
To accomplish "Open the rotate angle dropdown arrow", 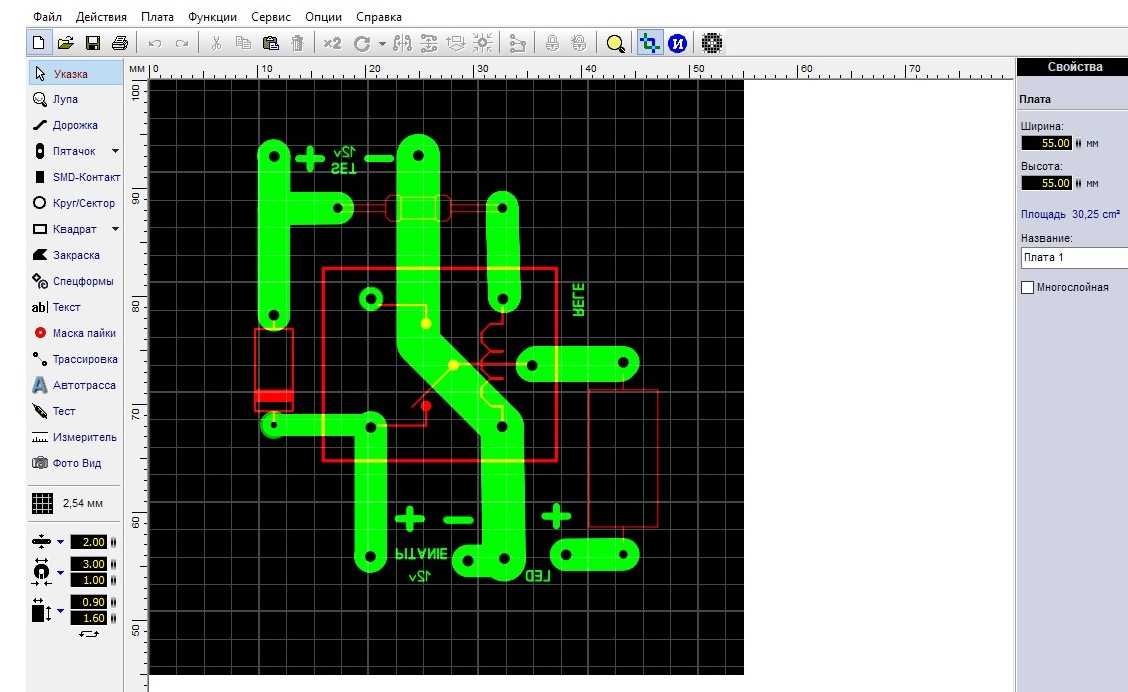I will (382, 44).
